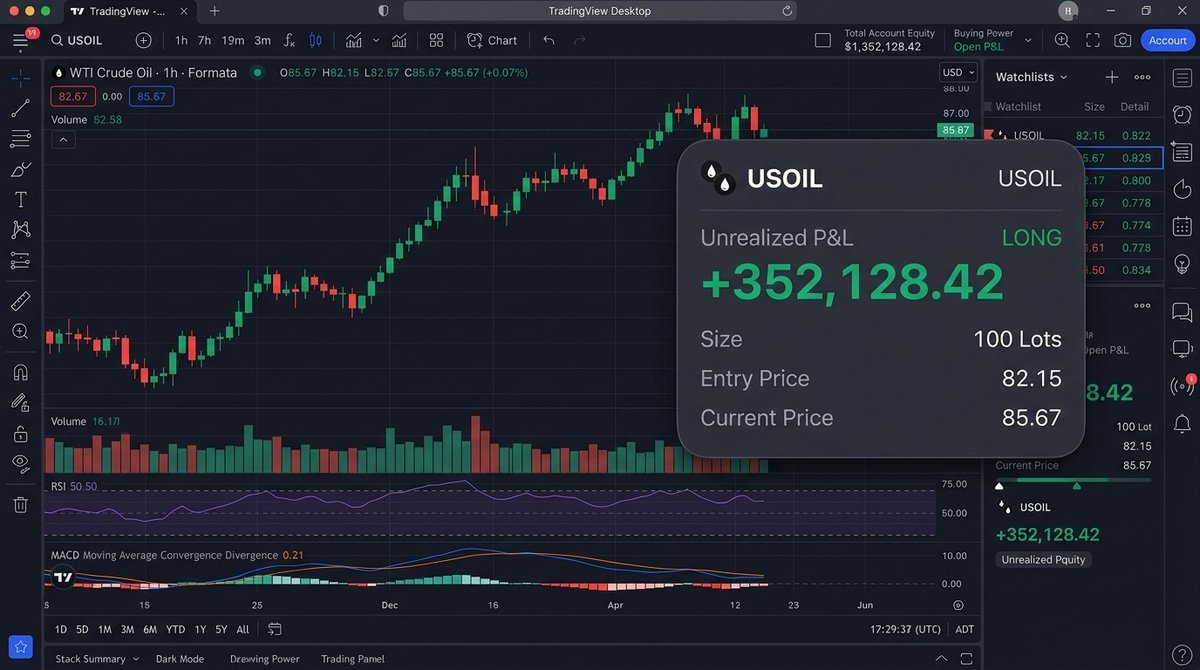Toggle stay in drawing mode pencil-lock
1200x670 pixels.
pyautogui.click(x=20, y=403)
